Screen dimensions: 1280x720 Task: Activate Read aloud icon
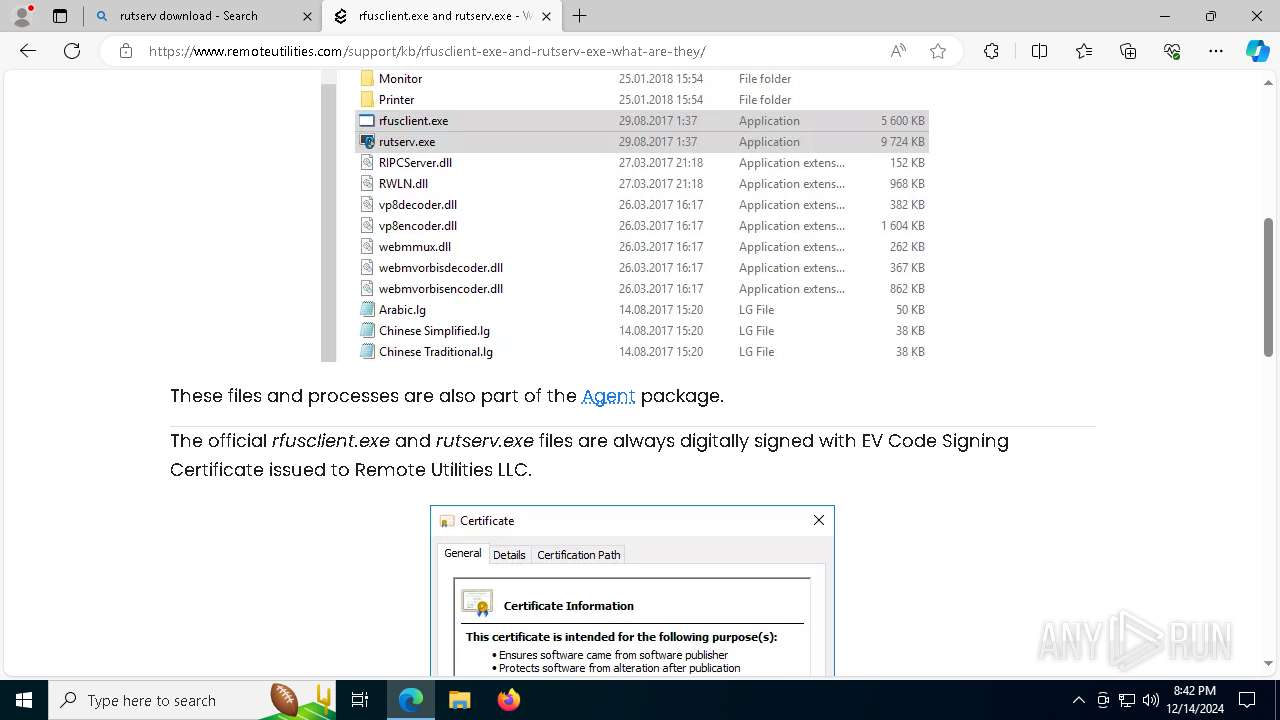point(898,51)
